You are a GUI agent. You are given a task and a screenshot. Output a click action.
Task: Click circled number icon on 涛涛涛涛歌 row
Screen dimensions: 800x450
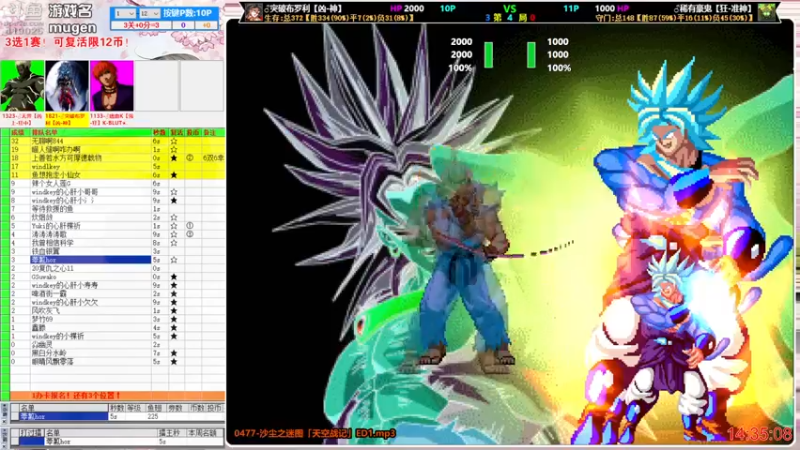click(x=190, y=234)
